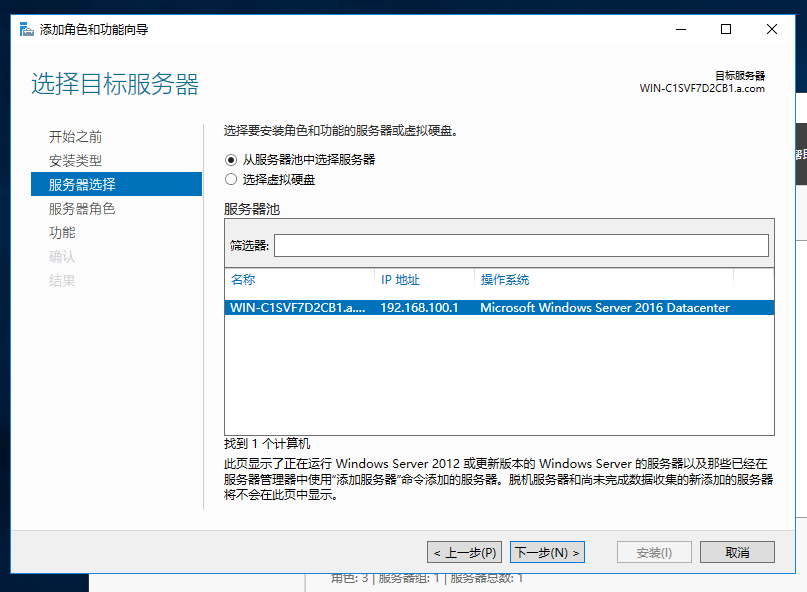The image size is (807, 592).
Task: Select server row WIN-C1SVF7D2CB1
Action: [499, 308]
